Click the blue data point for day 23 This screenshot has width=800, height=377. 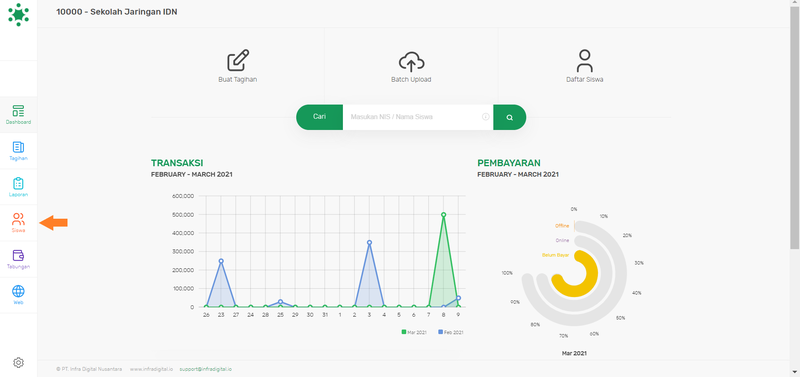(221, 261)
